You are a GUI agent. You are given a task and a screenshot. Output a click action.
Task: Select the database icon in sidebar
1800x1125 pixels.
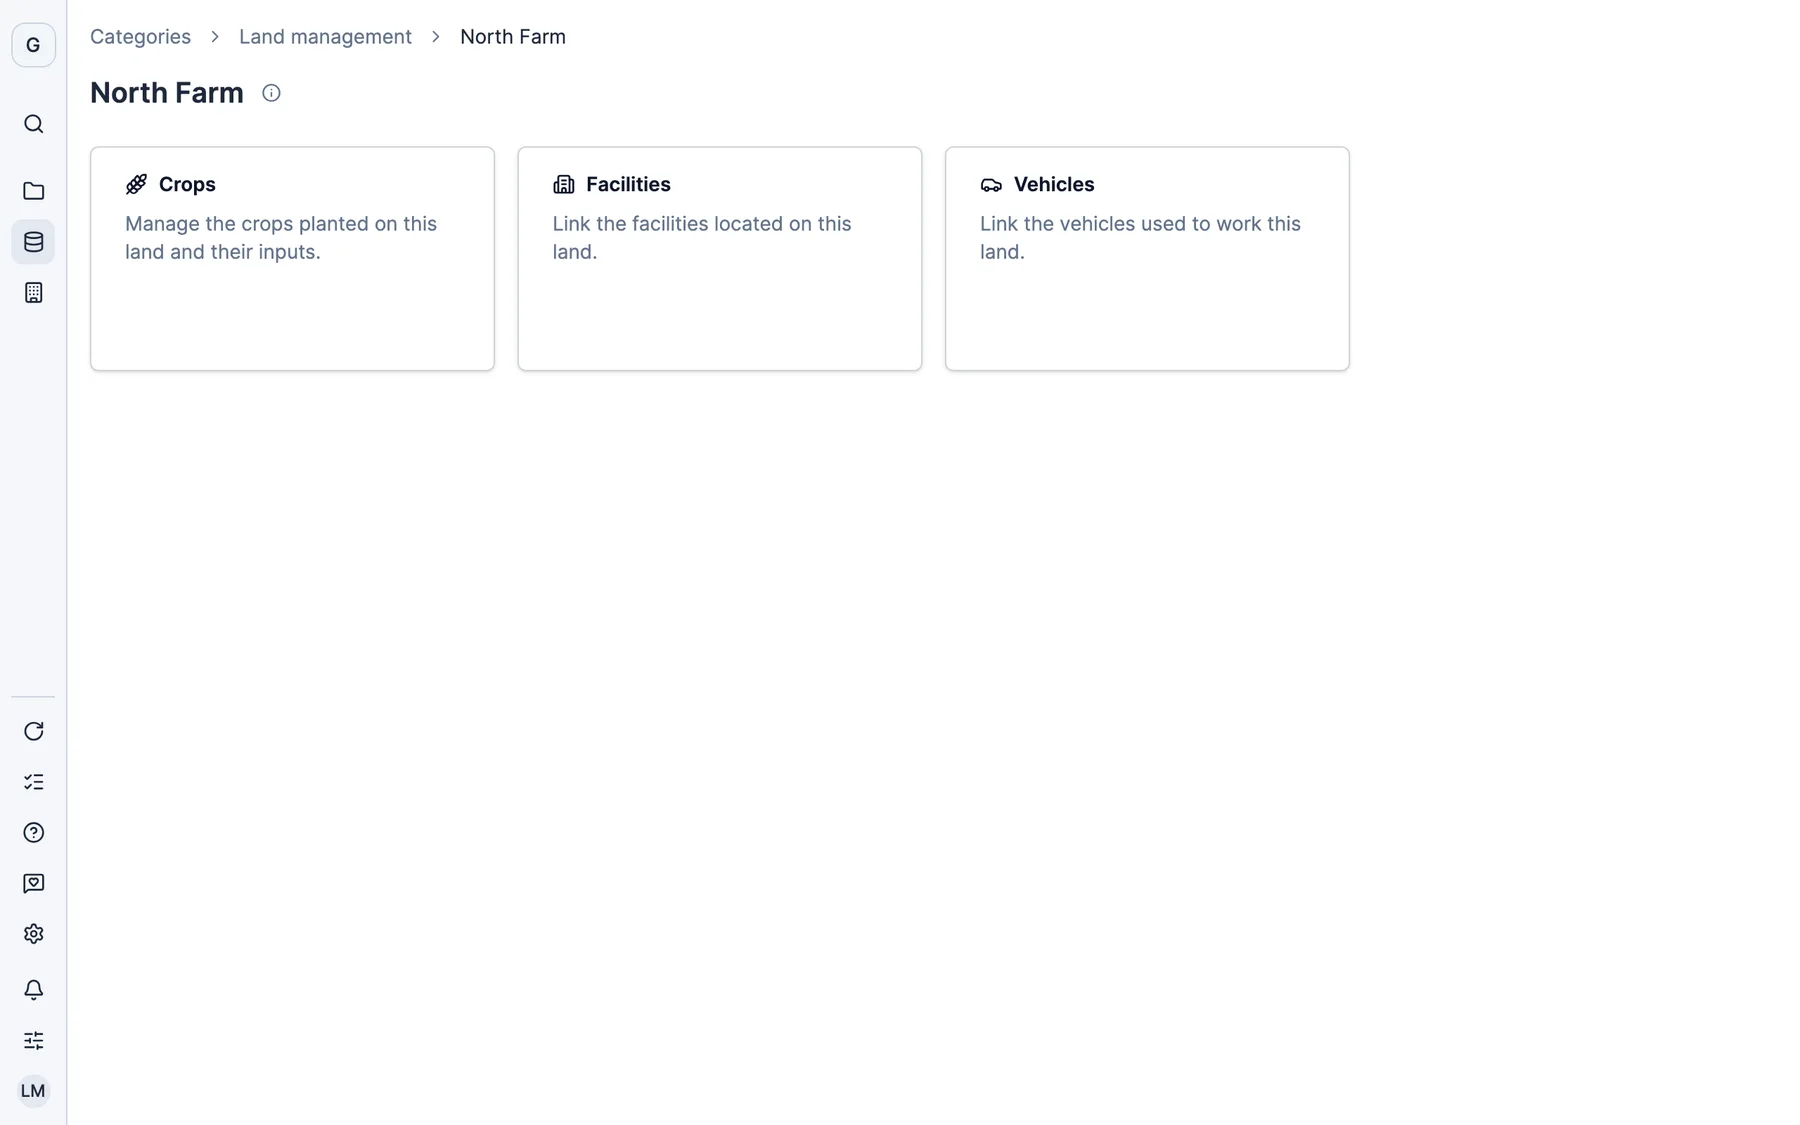(x=33, y=242)
